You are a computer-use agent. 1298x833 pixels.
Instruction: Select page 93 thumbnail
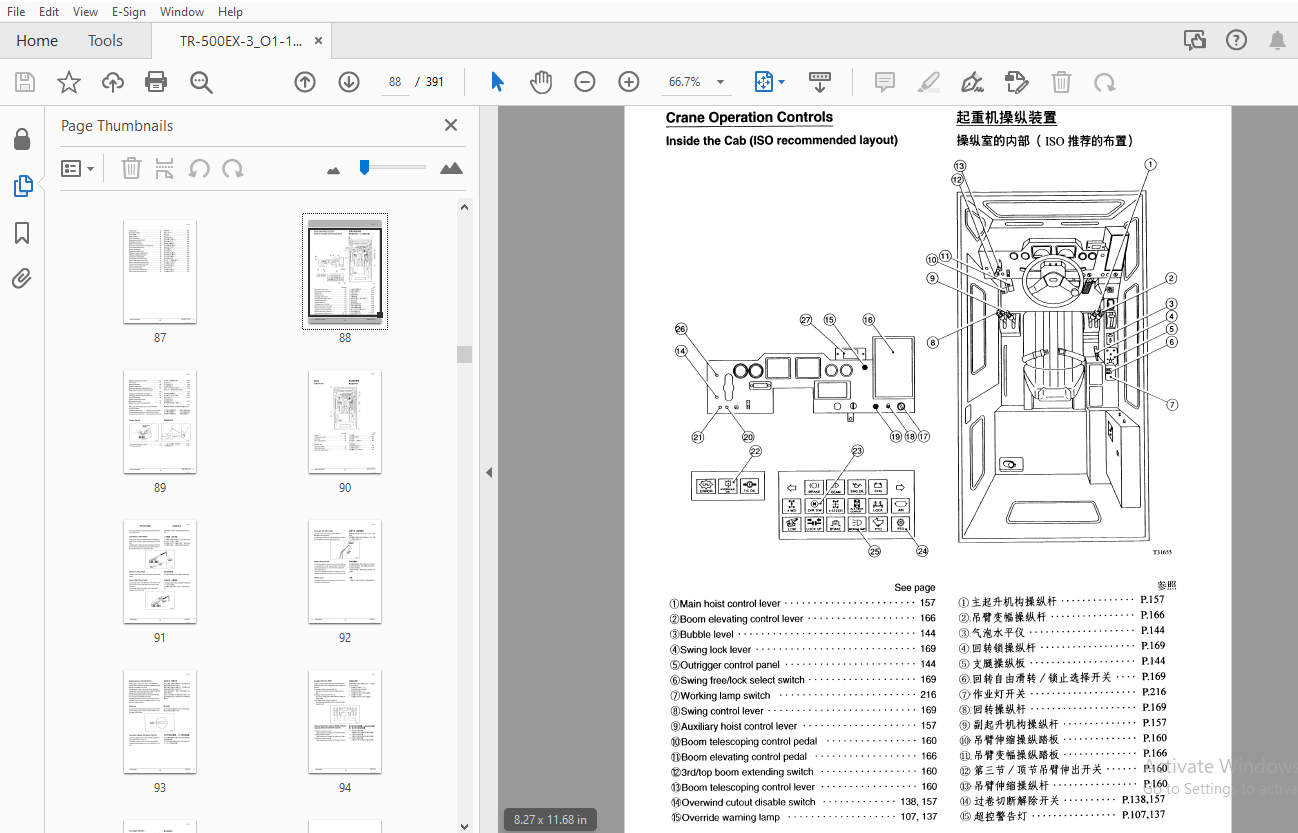pos(160,722)
